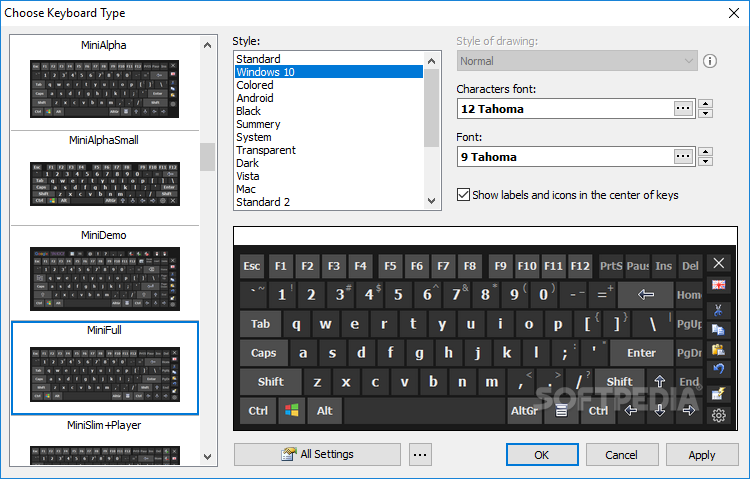Uncheck Show labels and icons in center of keys
750x479 pixels.
(x=463, y=195)
